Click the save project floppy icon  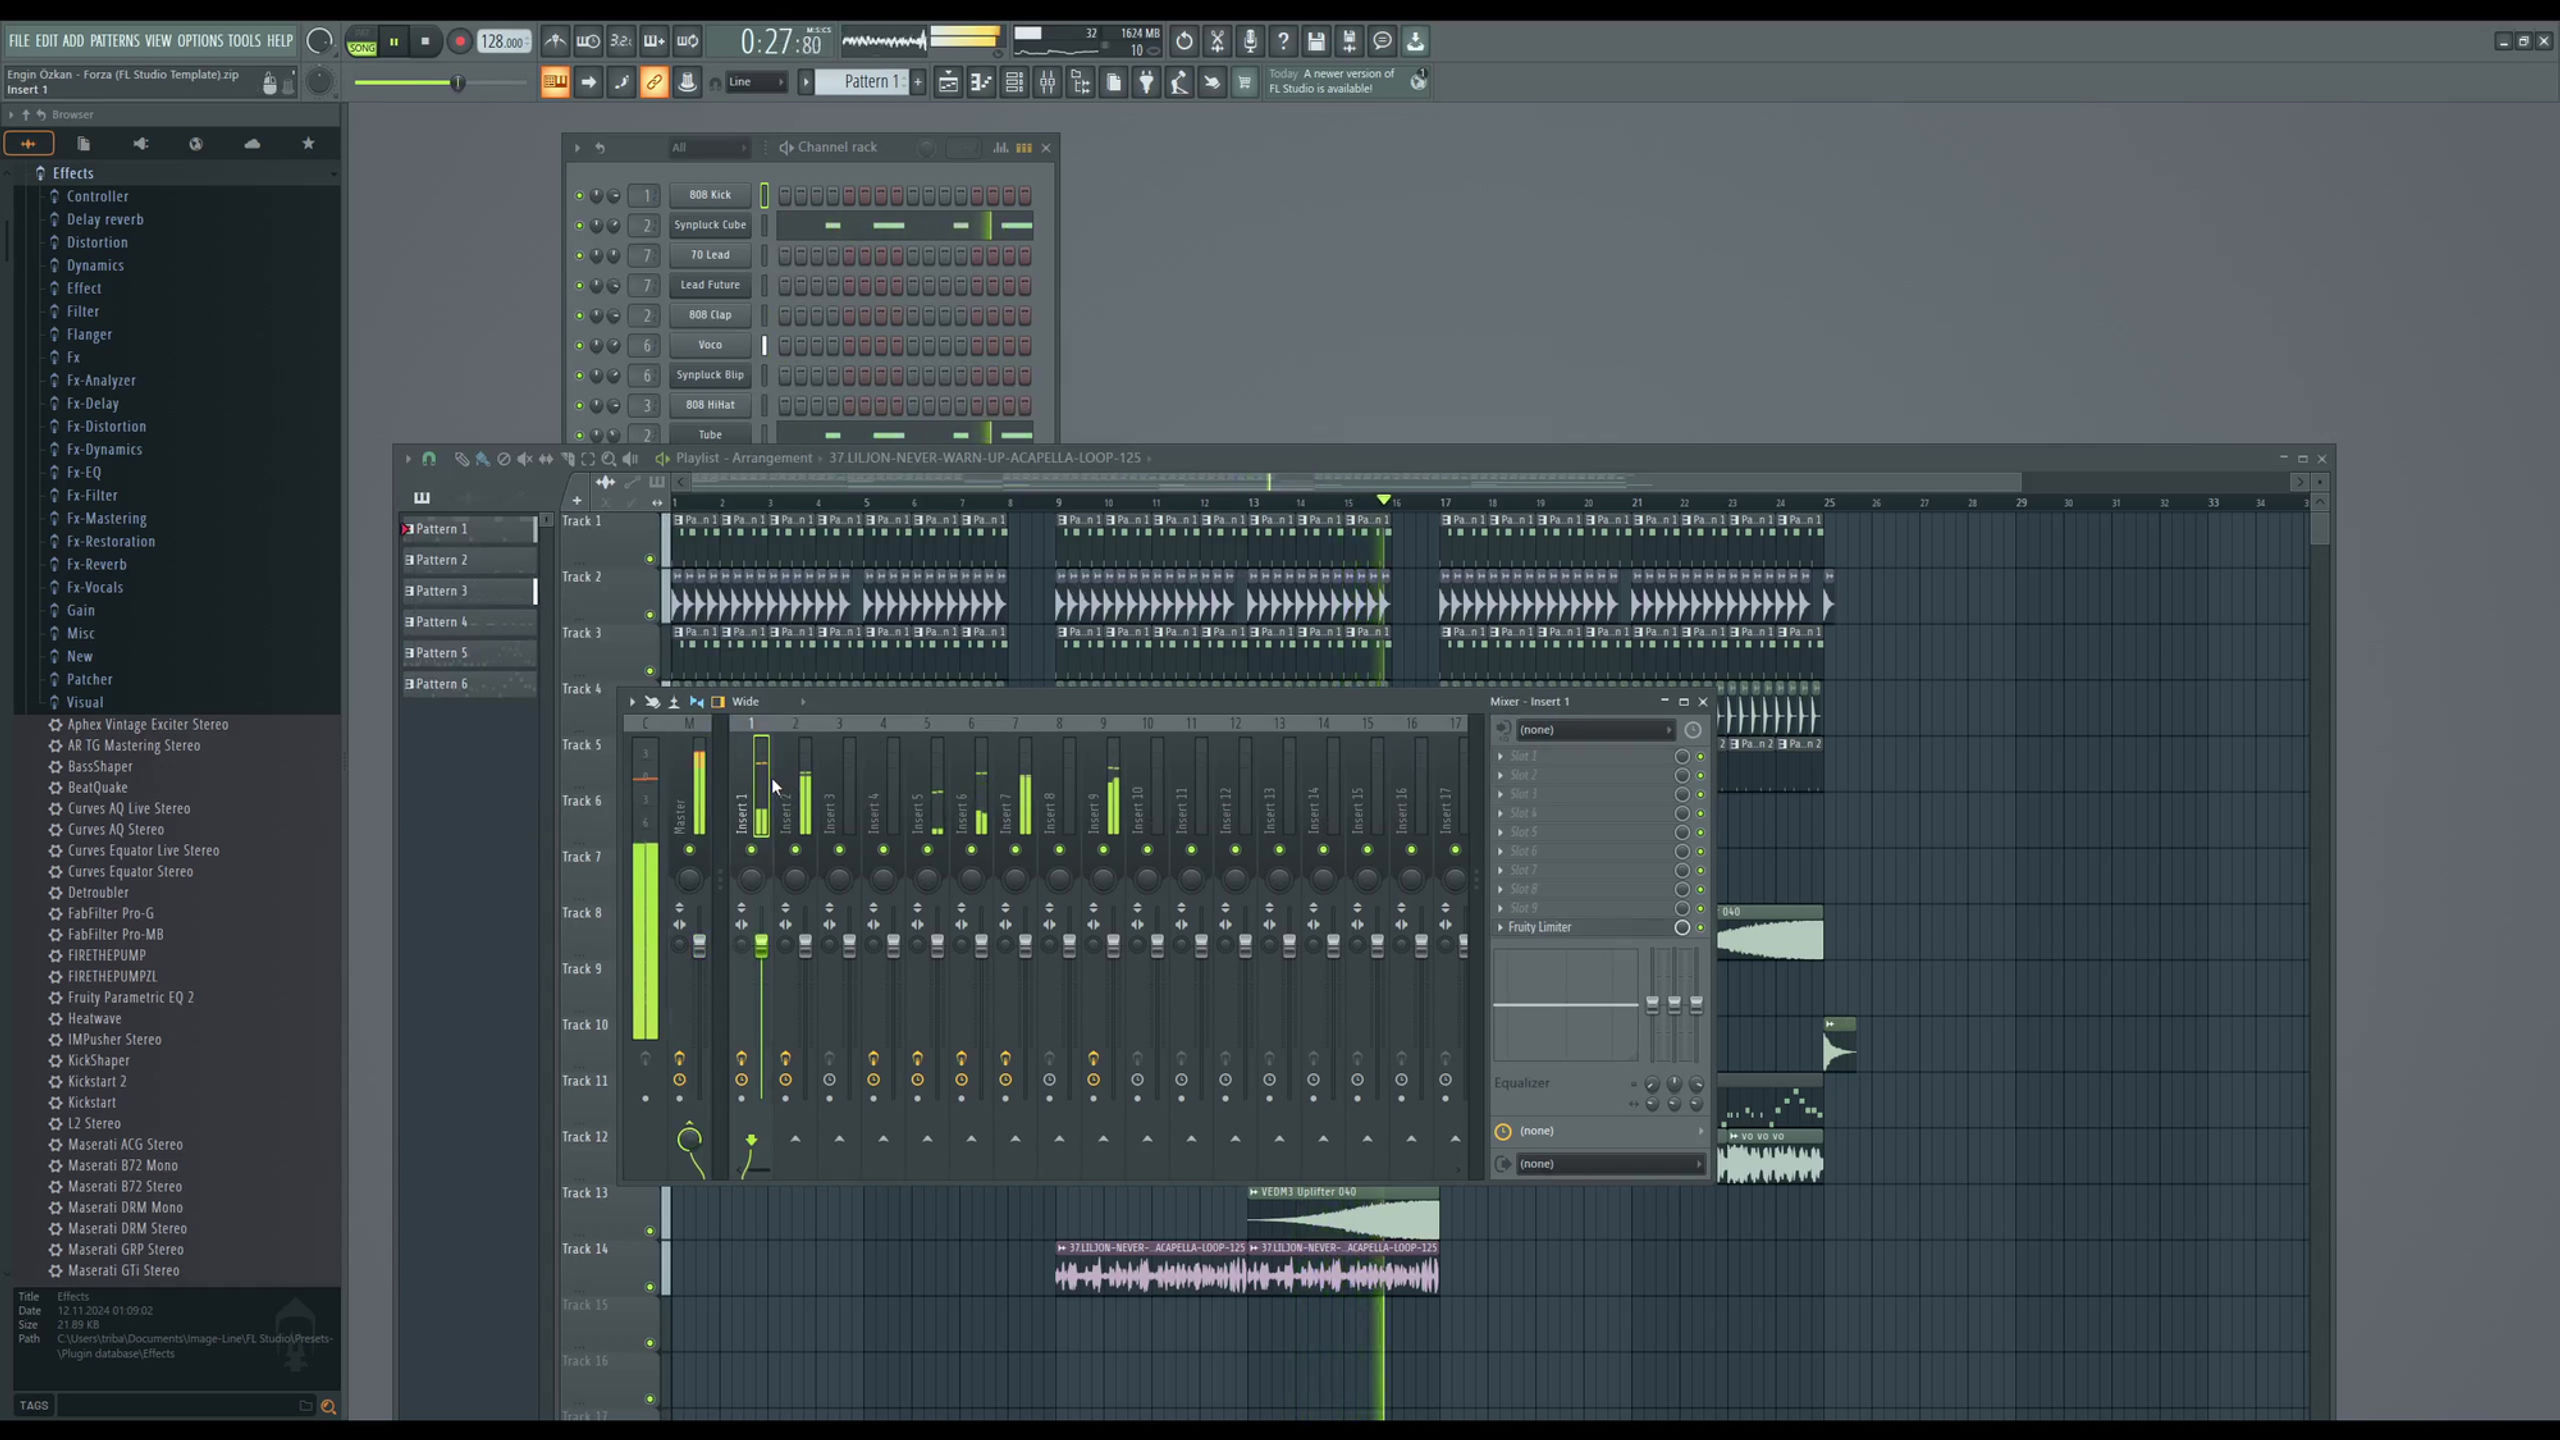1316,41
